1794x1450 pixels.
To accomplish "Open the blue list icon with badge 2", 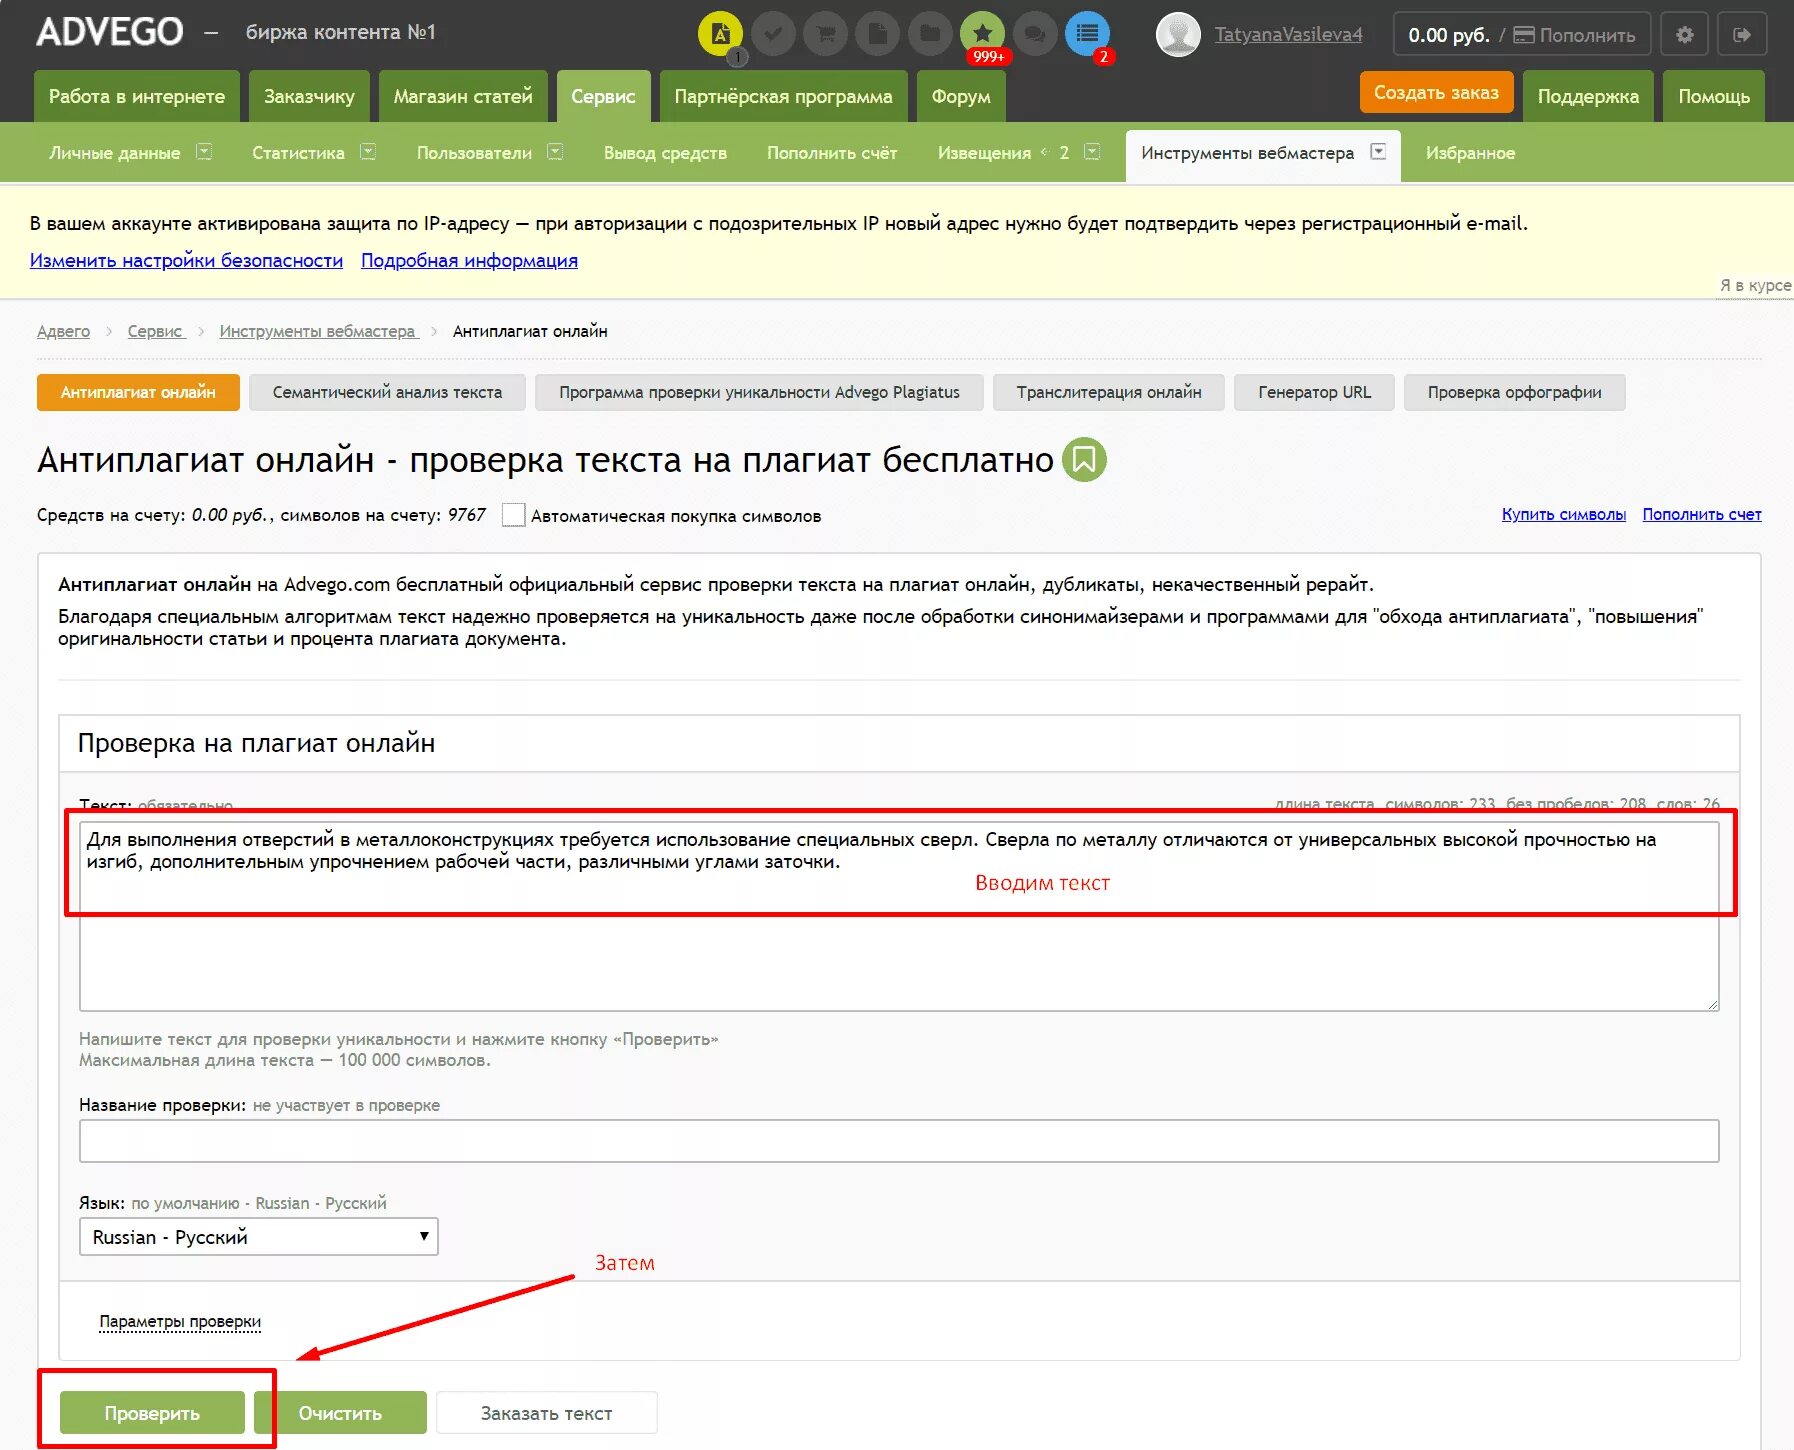I will pos(1087,34).
